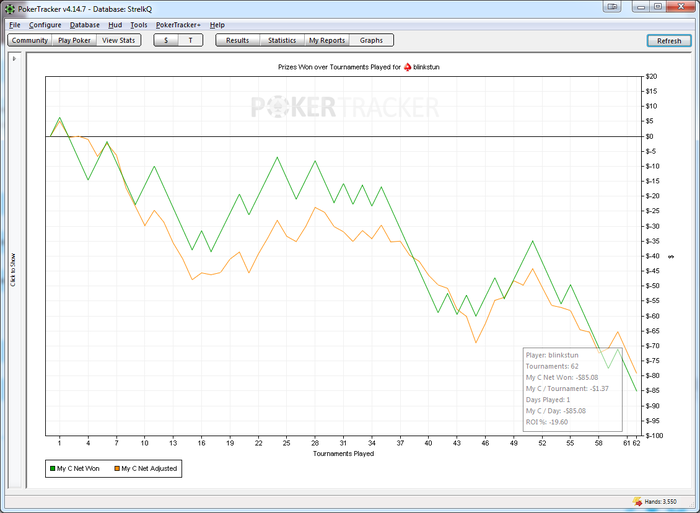Open the Configure menu
The image size is (700, 513).
pyautogui.click(x=45, y=25)
